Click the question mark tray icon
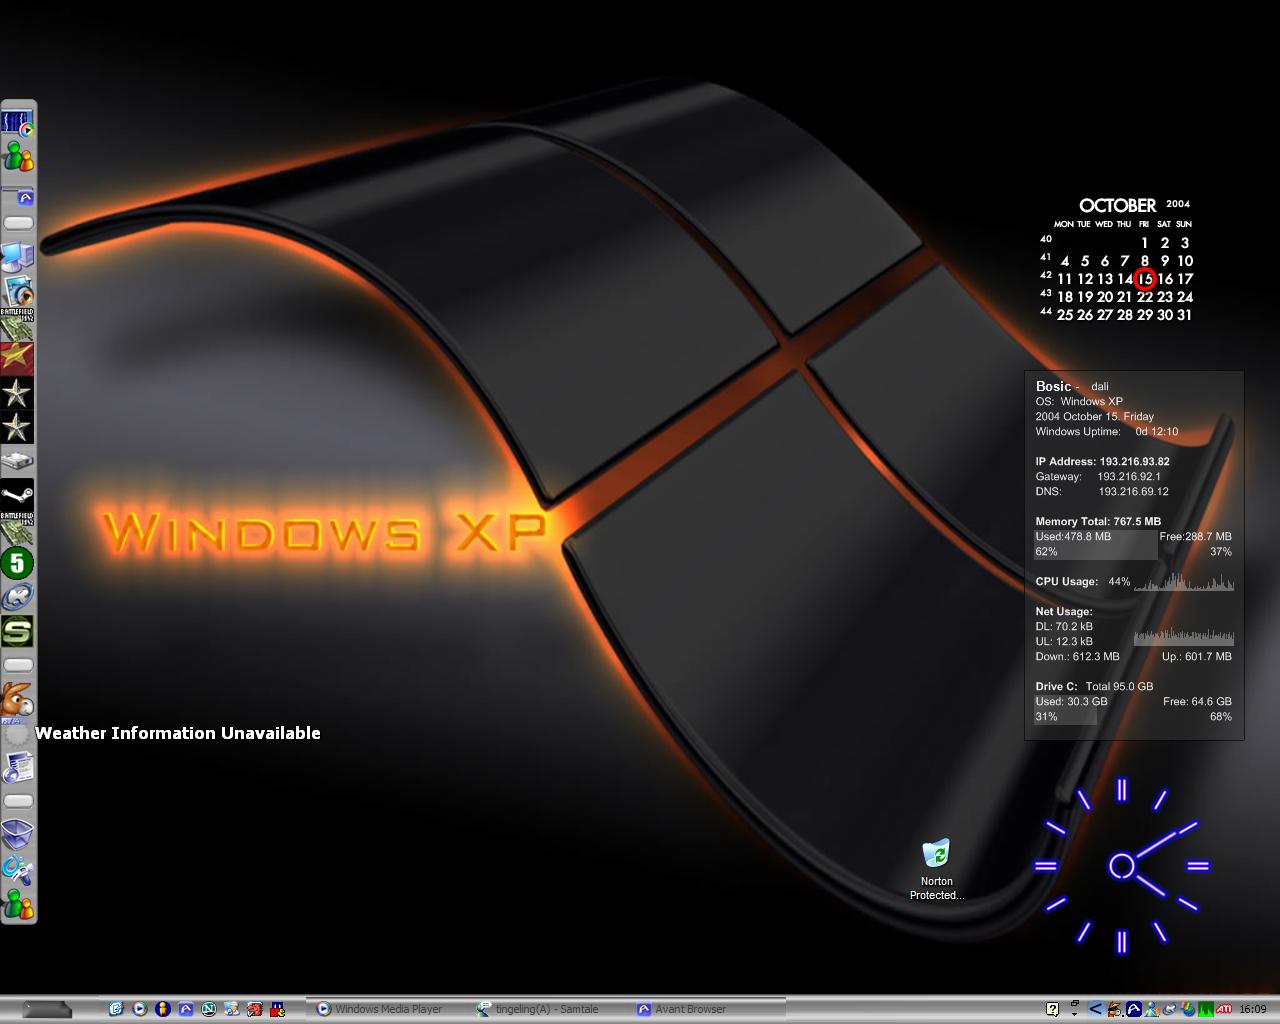This screenshot has height=1024, width=1280. click(x=1052, y=1009)
